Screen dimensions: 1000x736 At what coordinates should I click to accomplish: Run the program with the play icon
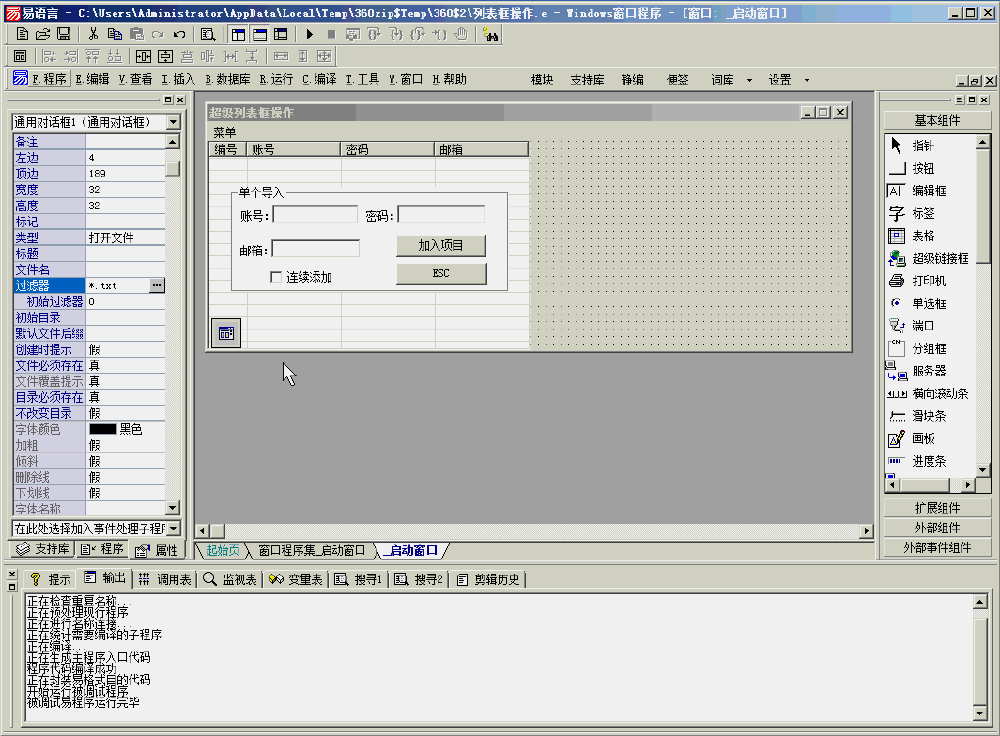coord(310,34)
